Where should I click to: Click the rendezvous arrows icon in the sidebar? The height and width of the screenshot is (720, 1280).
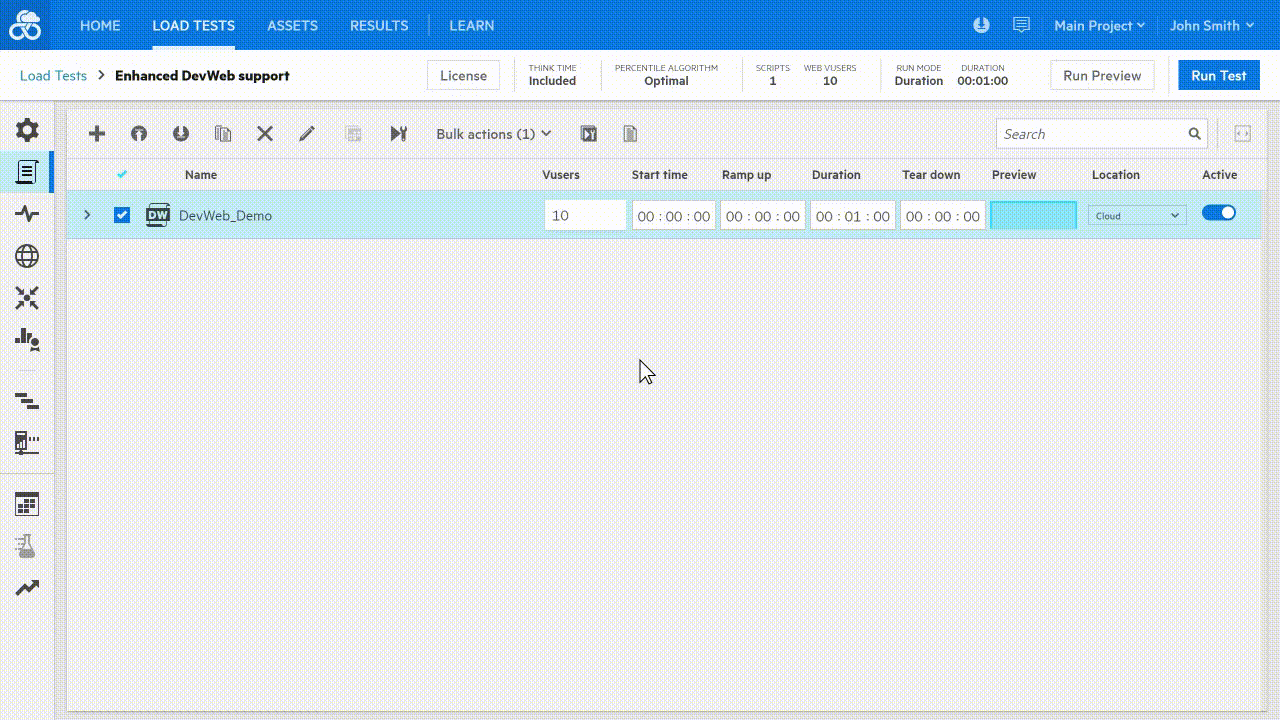click(27, 298)
